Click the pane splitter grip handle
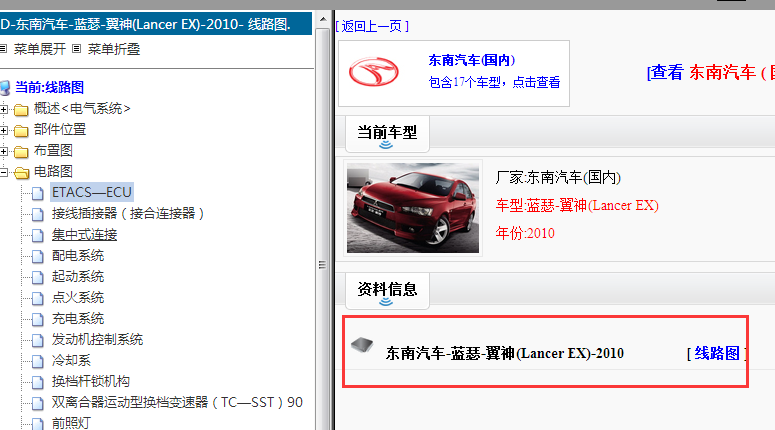 point(322,265)
